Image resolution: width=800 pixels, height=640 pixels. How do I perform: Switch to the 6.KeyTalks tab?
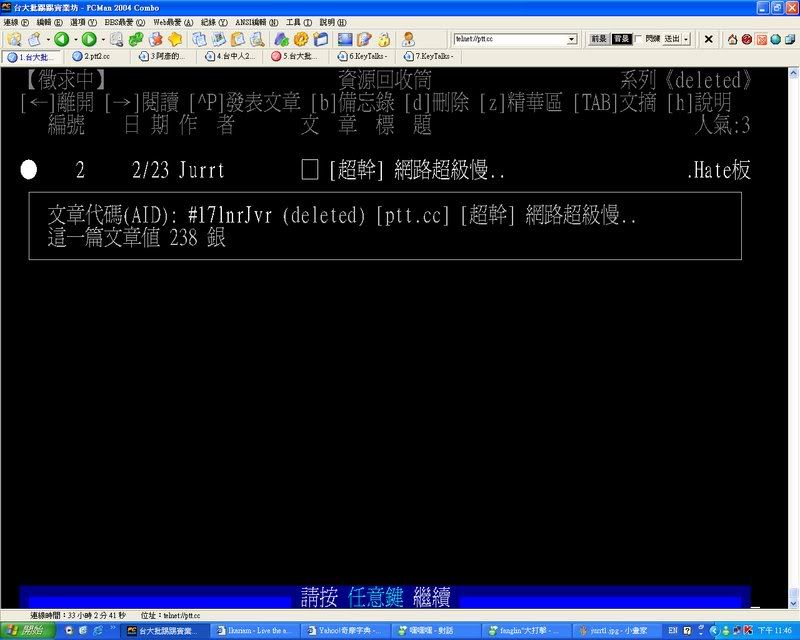[367, 56]
